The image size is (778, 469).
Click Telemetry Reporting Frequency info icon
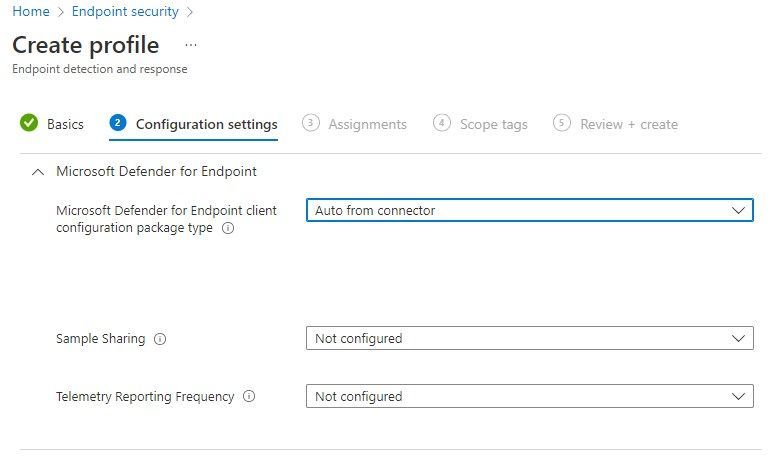tap(249, 397)
